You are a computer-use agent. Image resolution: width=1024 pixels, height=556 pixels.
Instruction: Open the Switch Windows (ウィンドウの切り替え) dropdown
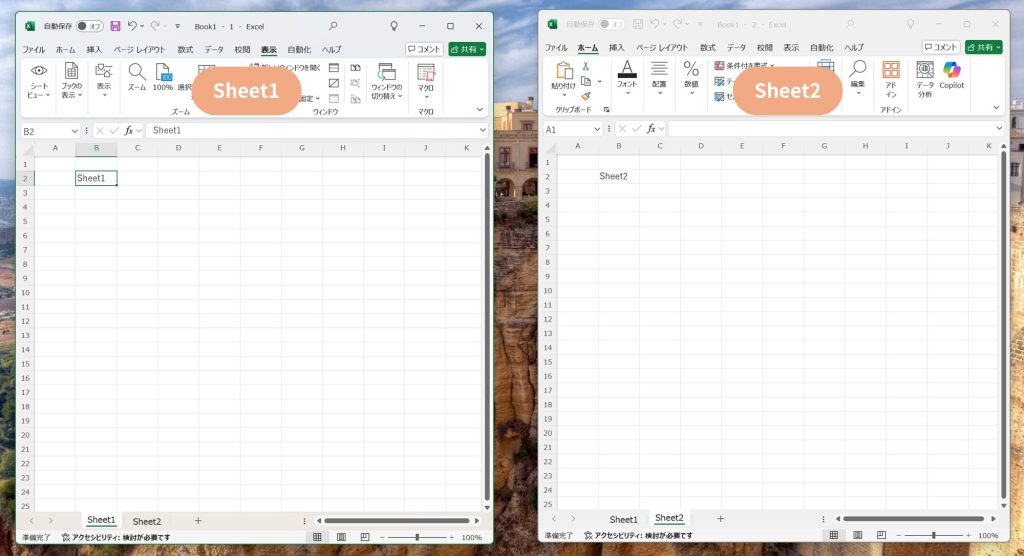(x=386, y=81)
